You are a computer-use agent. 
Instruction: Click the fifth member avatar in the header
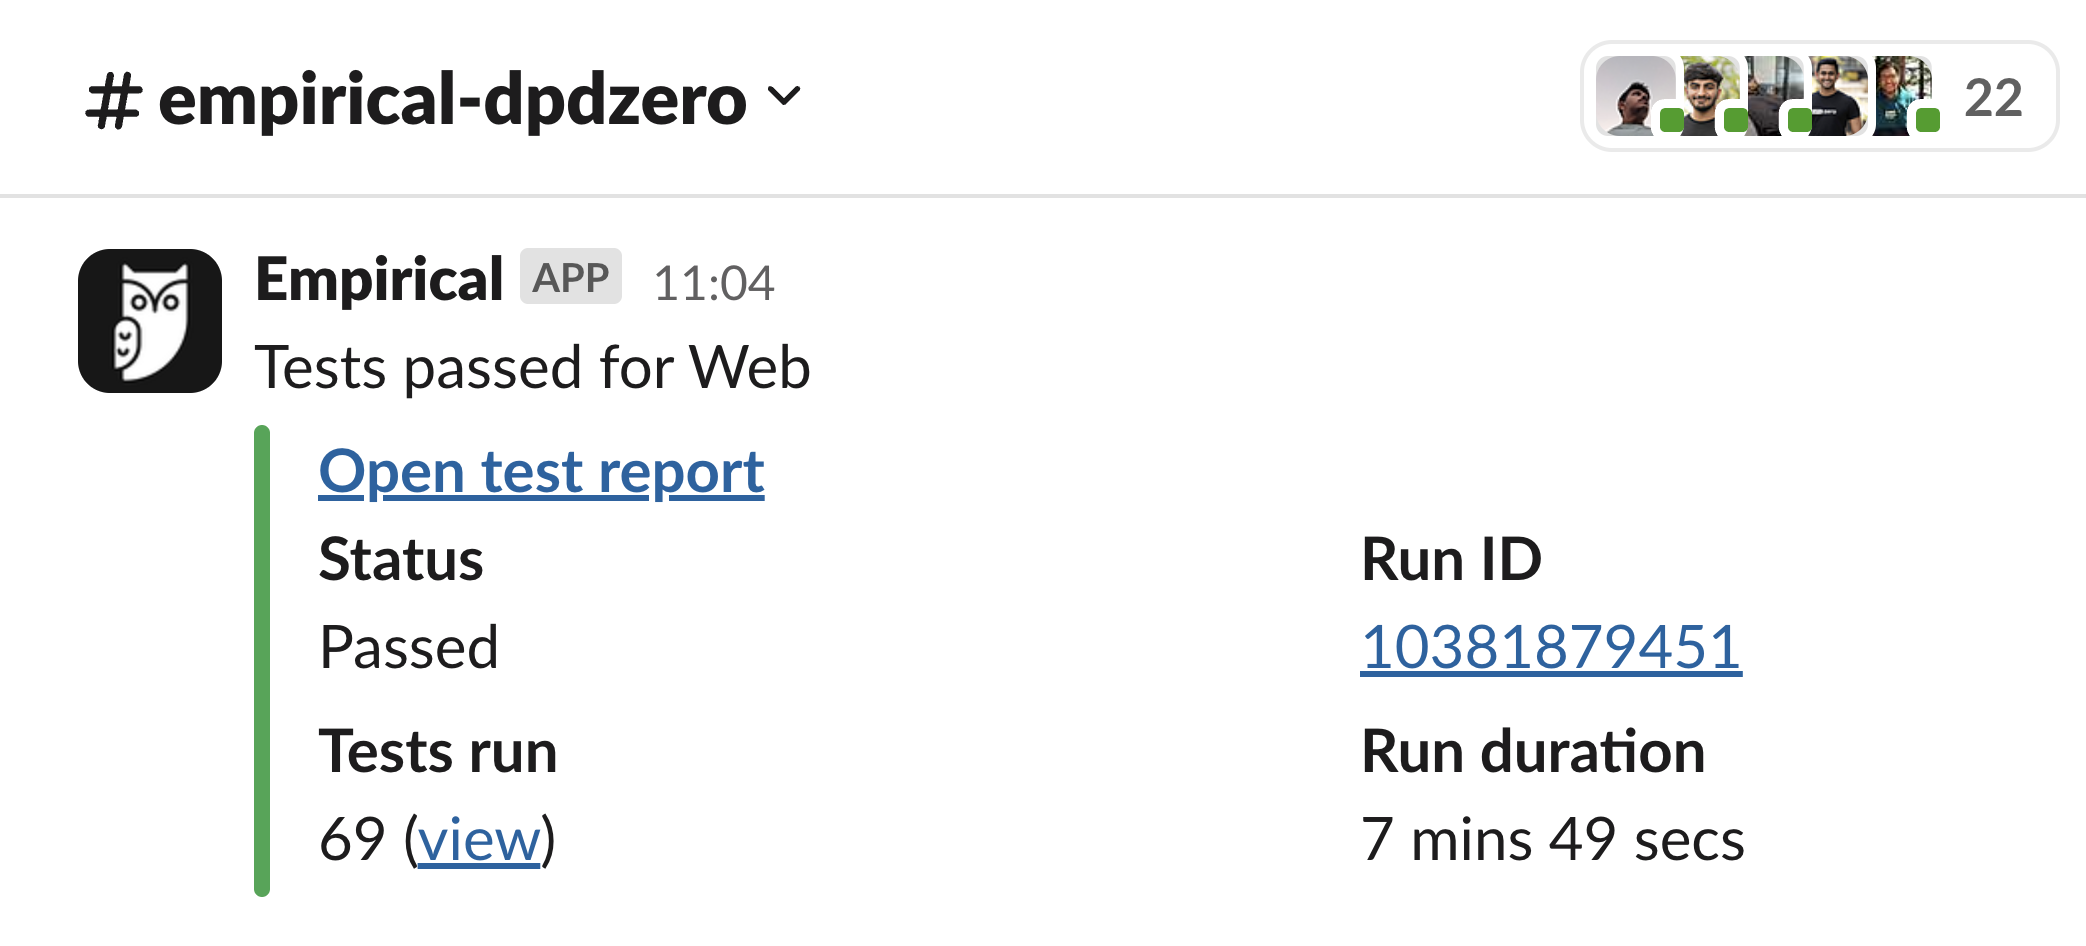pyautogui.click(x=1902, y=96)
